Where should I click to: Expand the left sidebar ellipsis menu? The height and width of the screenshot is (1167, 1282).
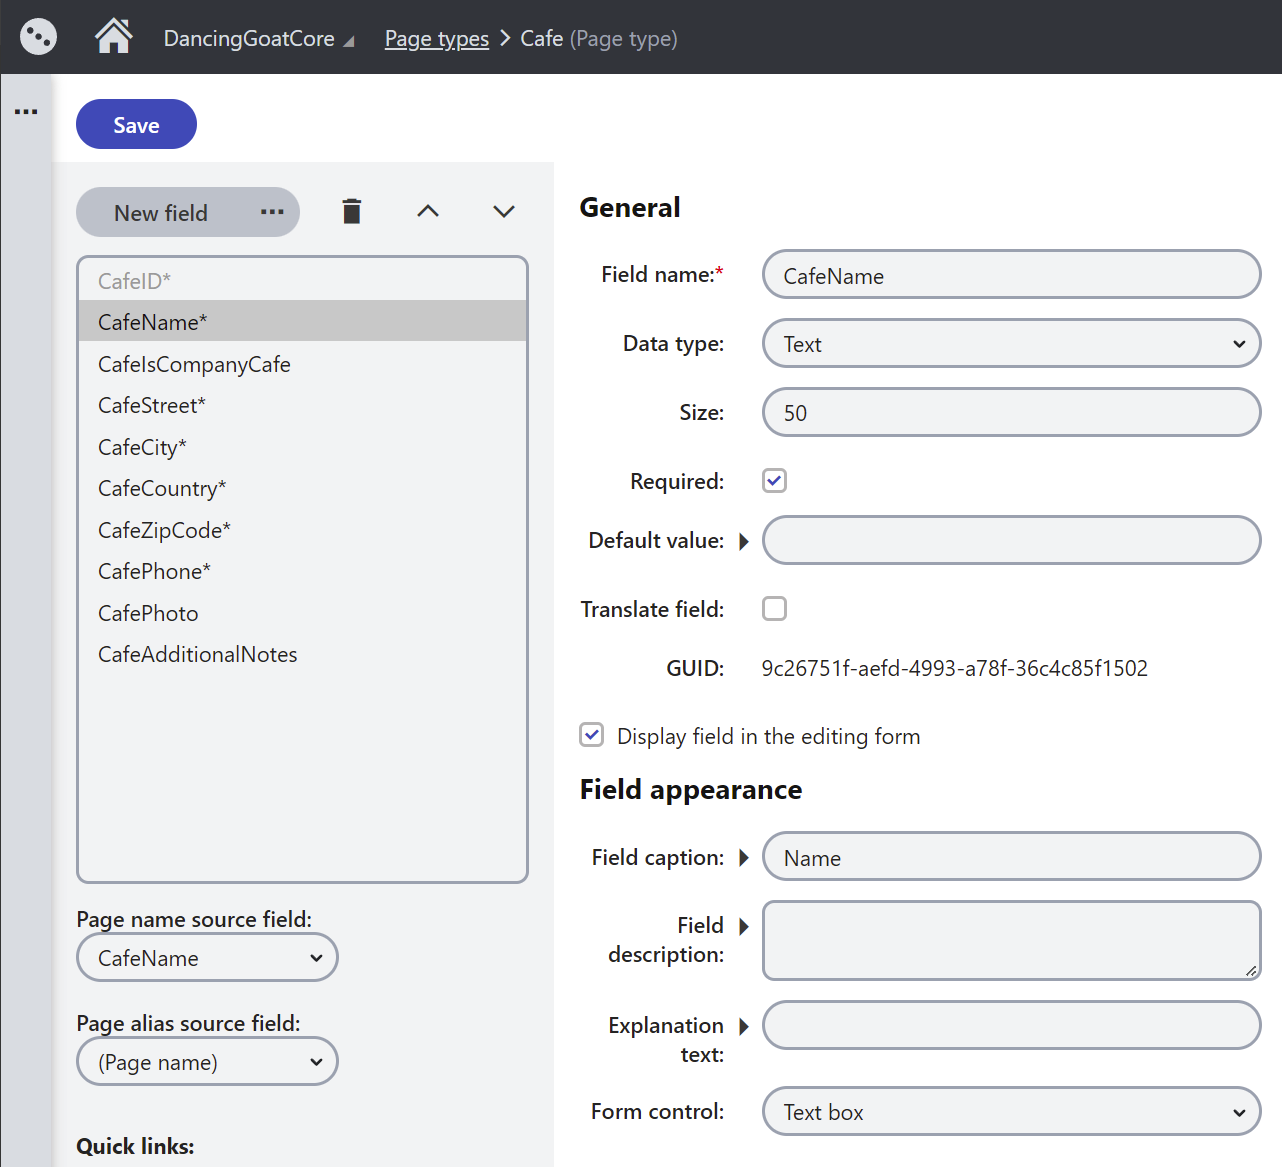click(26, 111)
